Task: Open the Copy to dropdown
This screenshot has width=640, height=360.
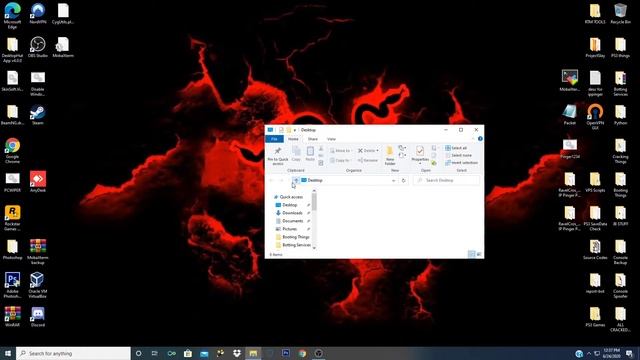Action: tap(340, 160)
